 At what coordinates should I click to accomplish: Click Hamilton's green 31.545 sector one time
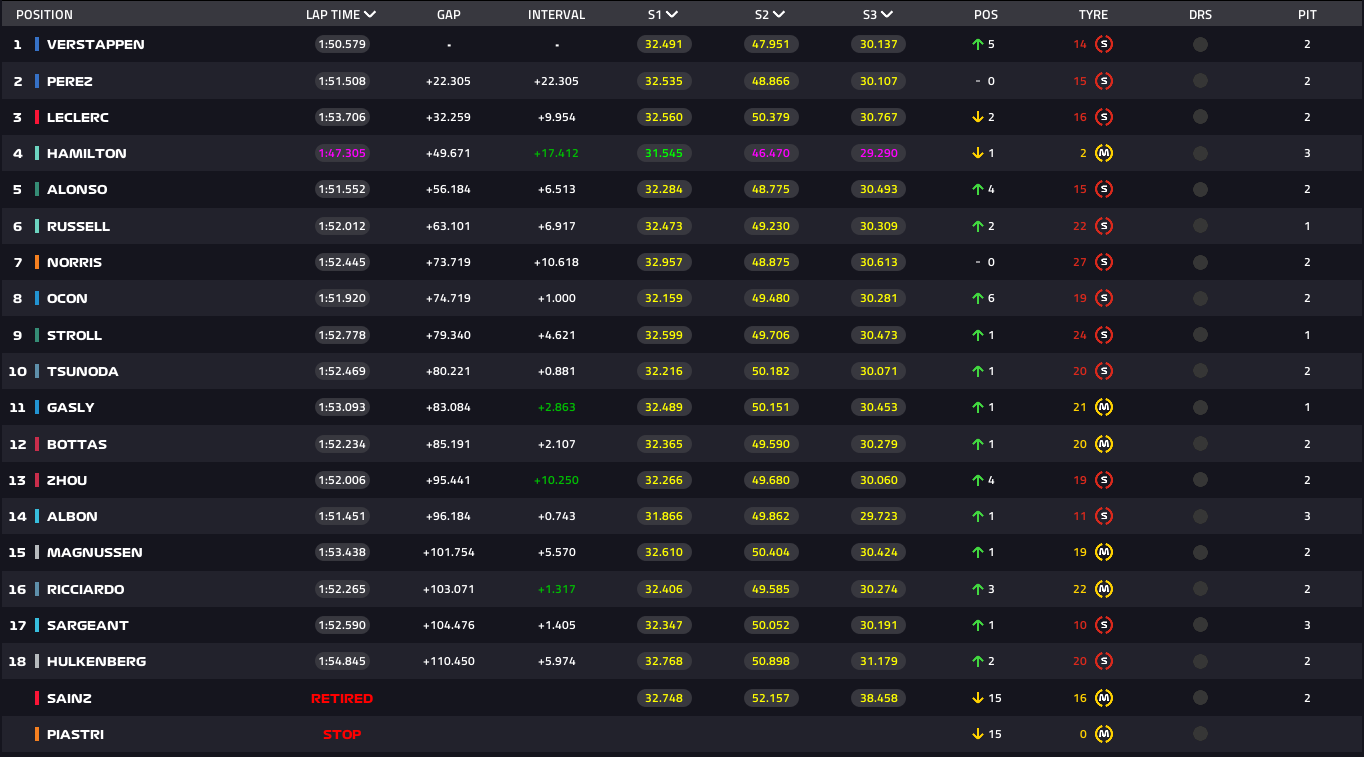tap(664, 153)
